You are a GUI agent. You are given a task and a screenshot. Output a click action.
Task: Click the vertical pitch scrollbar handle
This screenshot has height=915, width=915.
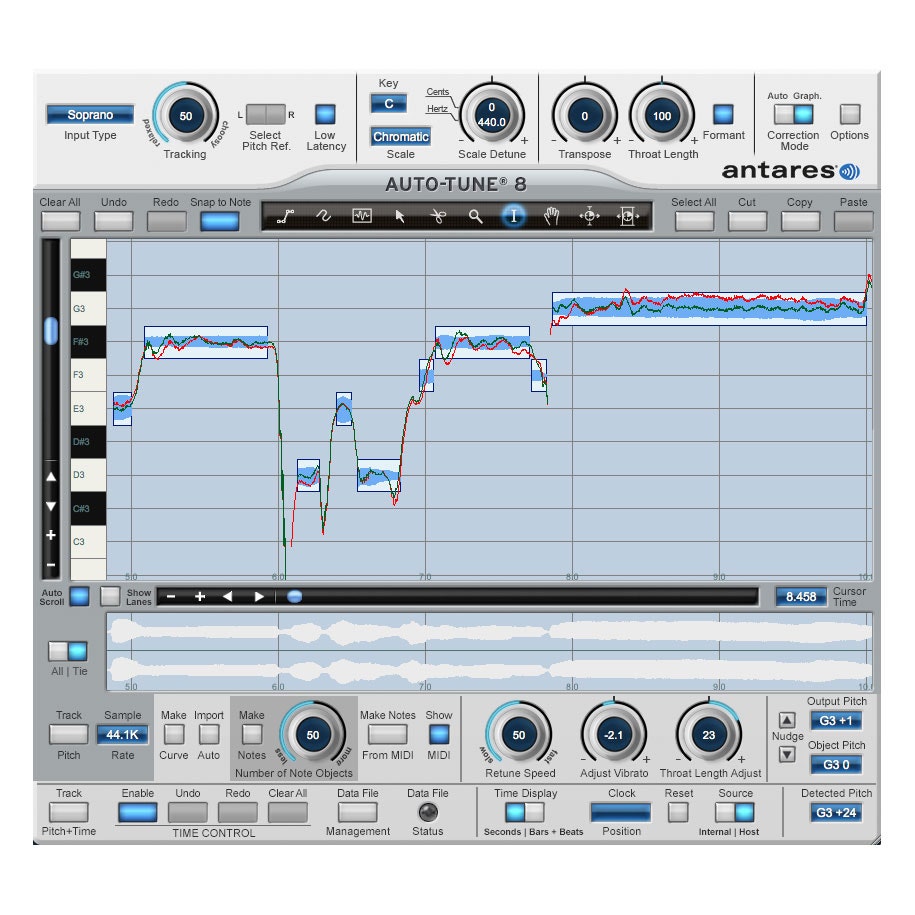[51, 331]
